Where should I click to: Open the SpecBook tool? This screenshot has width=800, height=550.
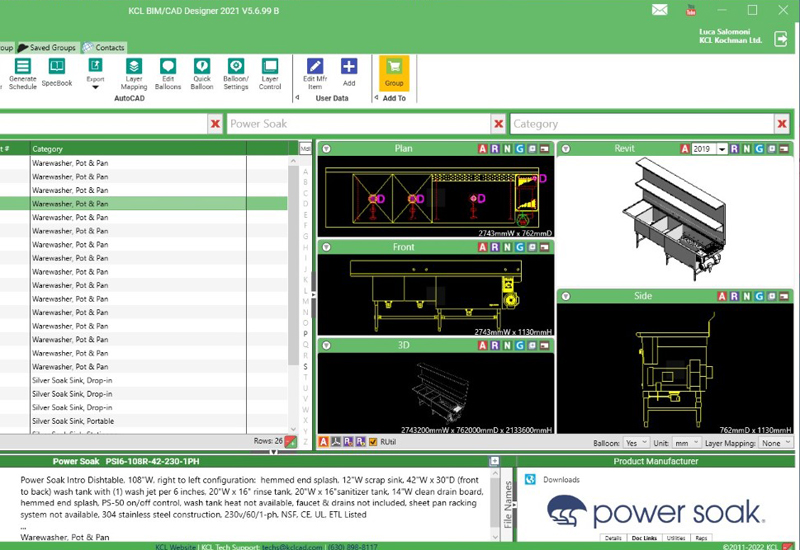click(57, 67)
